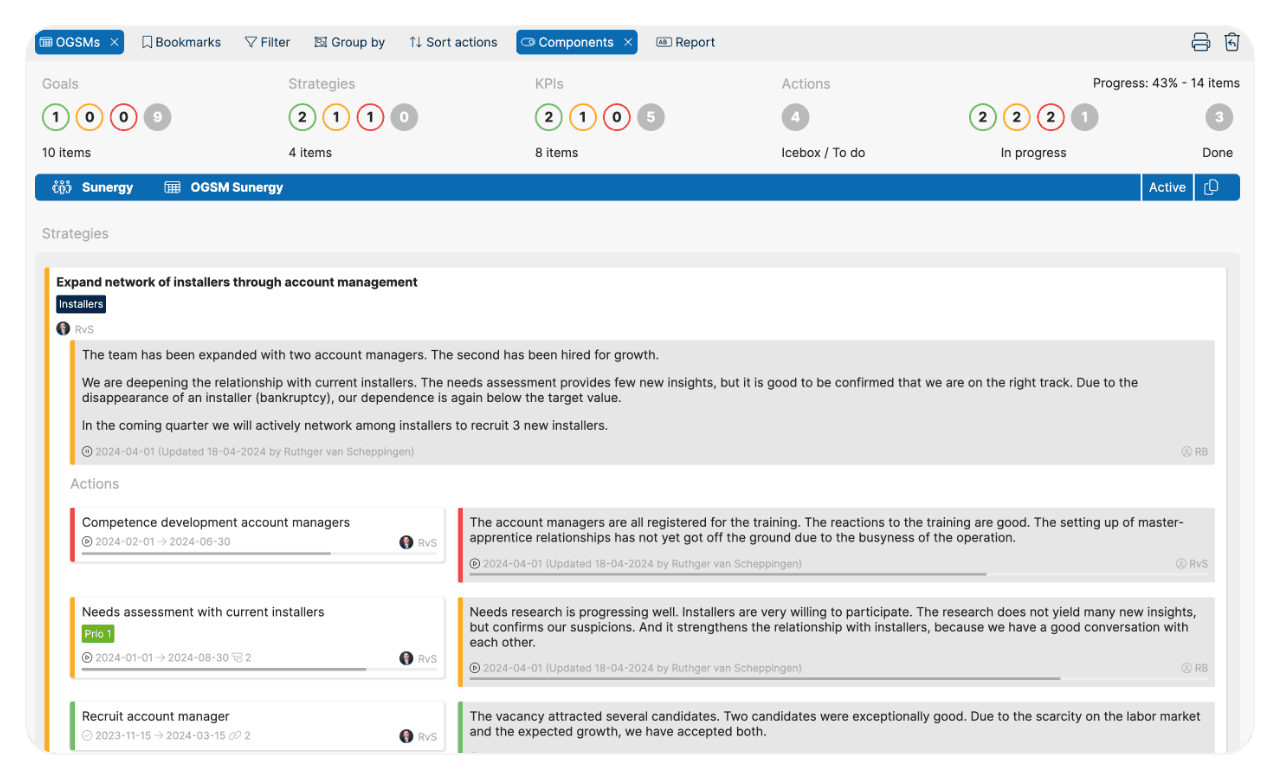Open the Bookmarks menu
The width and height of the screenshot is (1280, 780).
[181, 42]
